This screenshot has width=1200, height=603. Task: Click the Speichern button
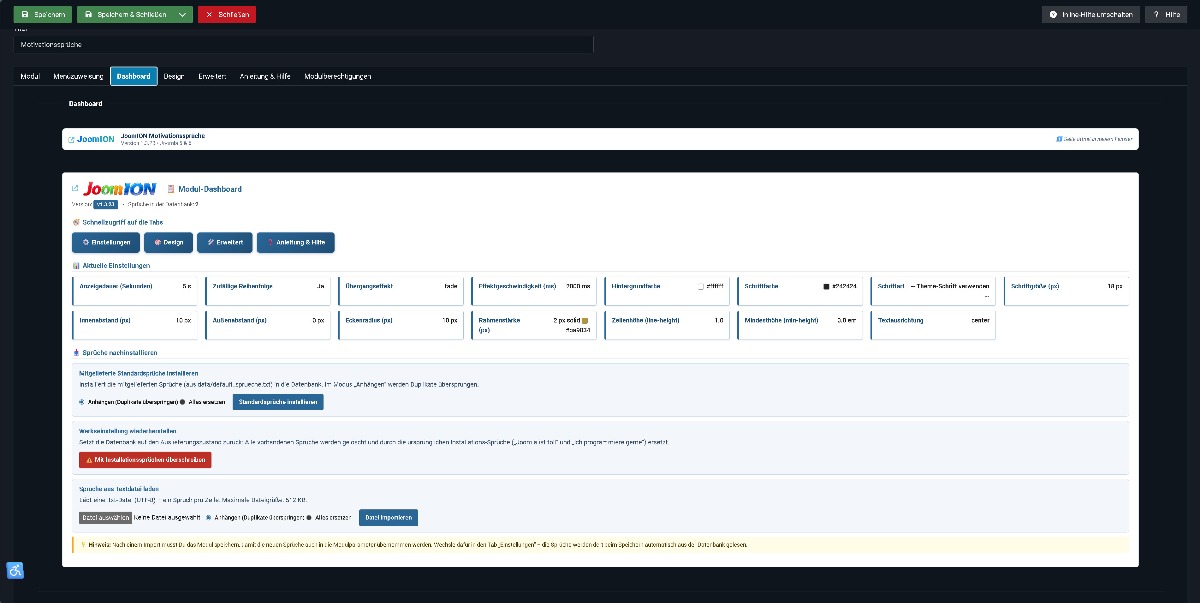coord(43,15)
